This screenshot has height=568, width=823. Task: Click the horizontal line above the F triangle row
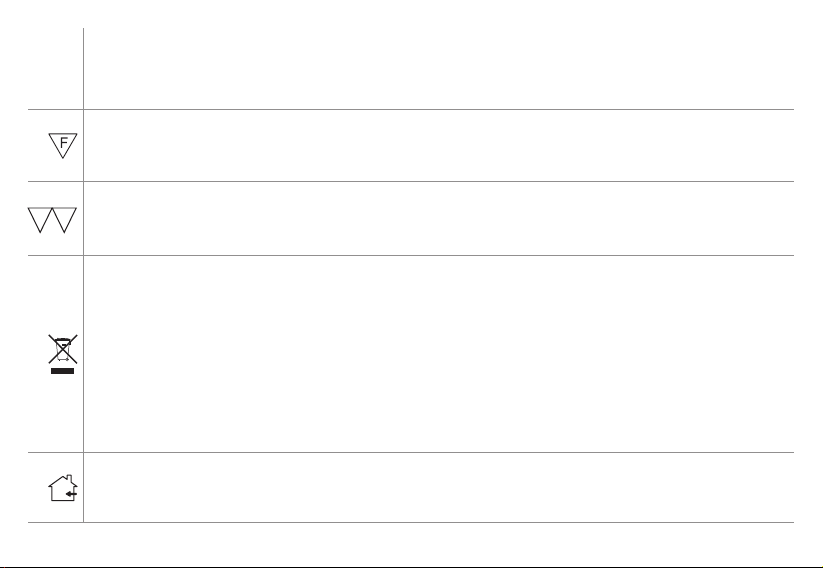coord(410,110)
